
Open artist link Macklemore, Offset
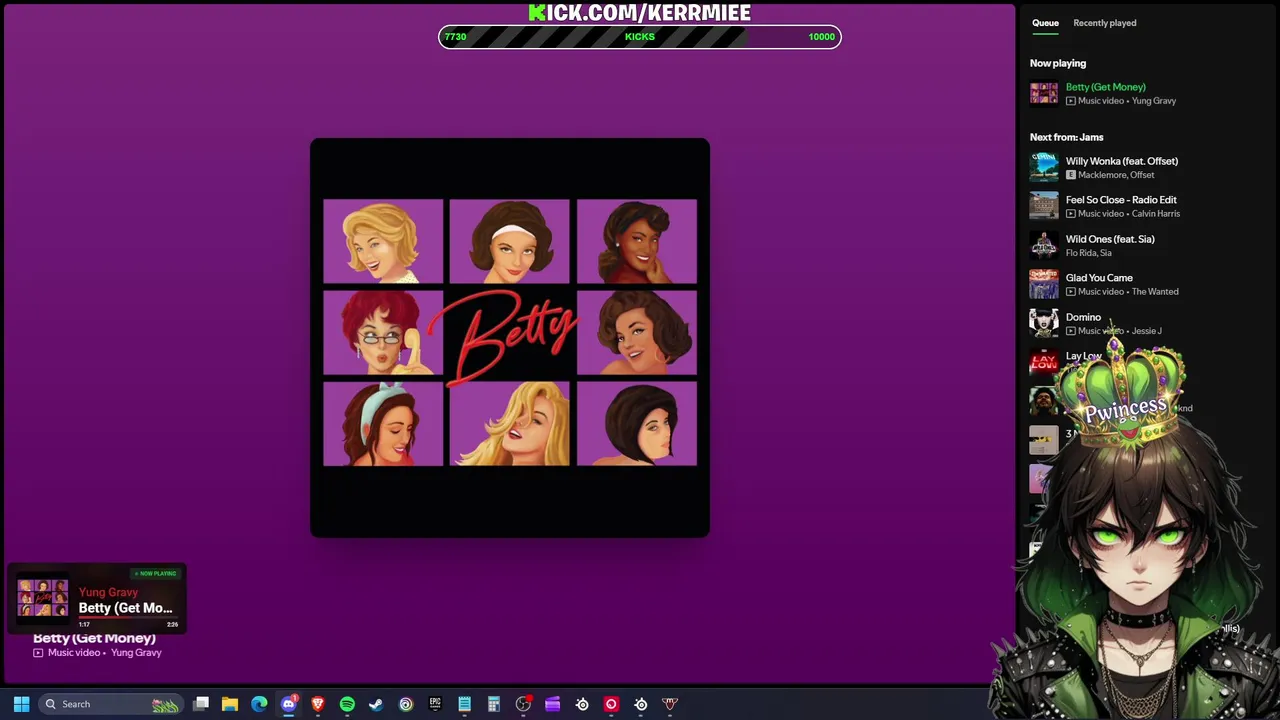pyautogui.click(x=1116, y=175)
